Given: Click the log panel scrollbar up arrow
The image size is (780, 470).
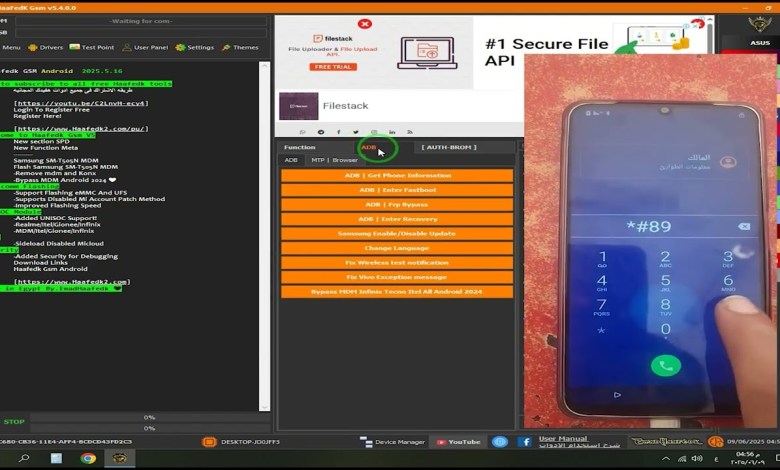Looking at the screenshot, I should [x=265, y=65].
